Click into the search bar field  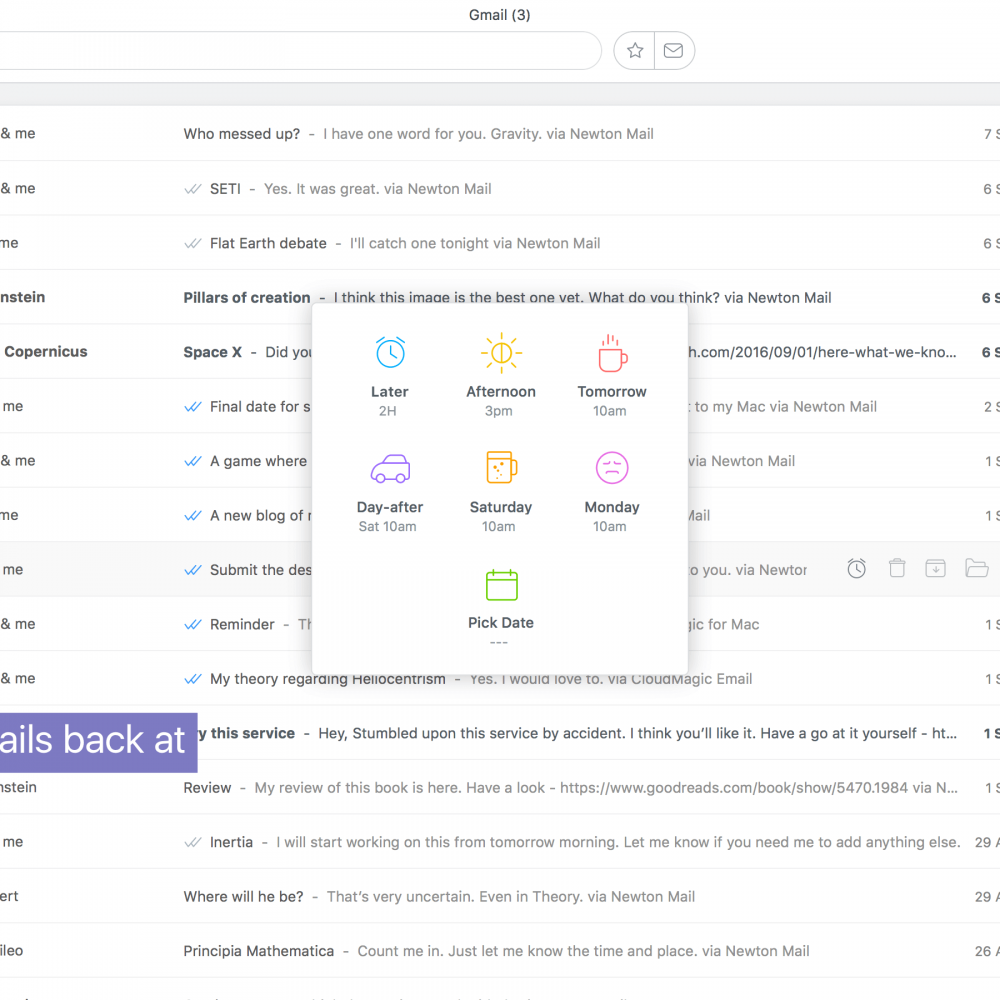[x=300, y=50]
